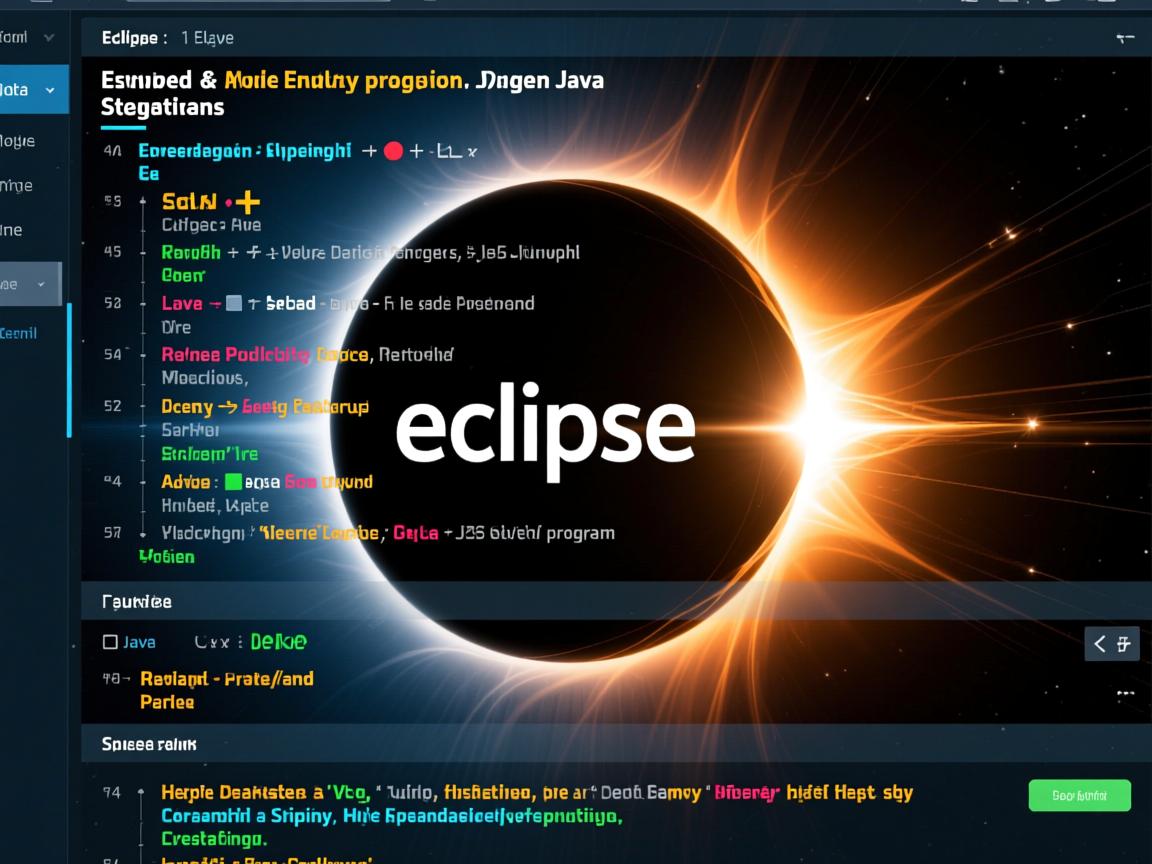Click line number 52 in the code gutter

113,406
